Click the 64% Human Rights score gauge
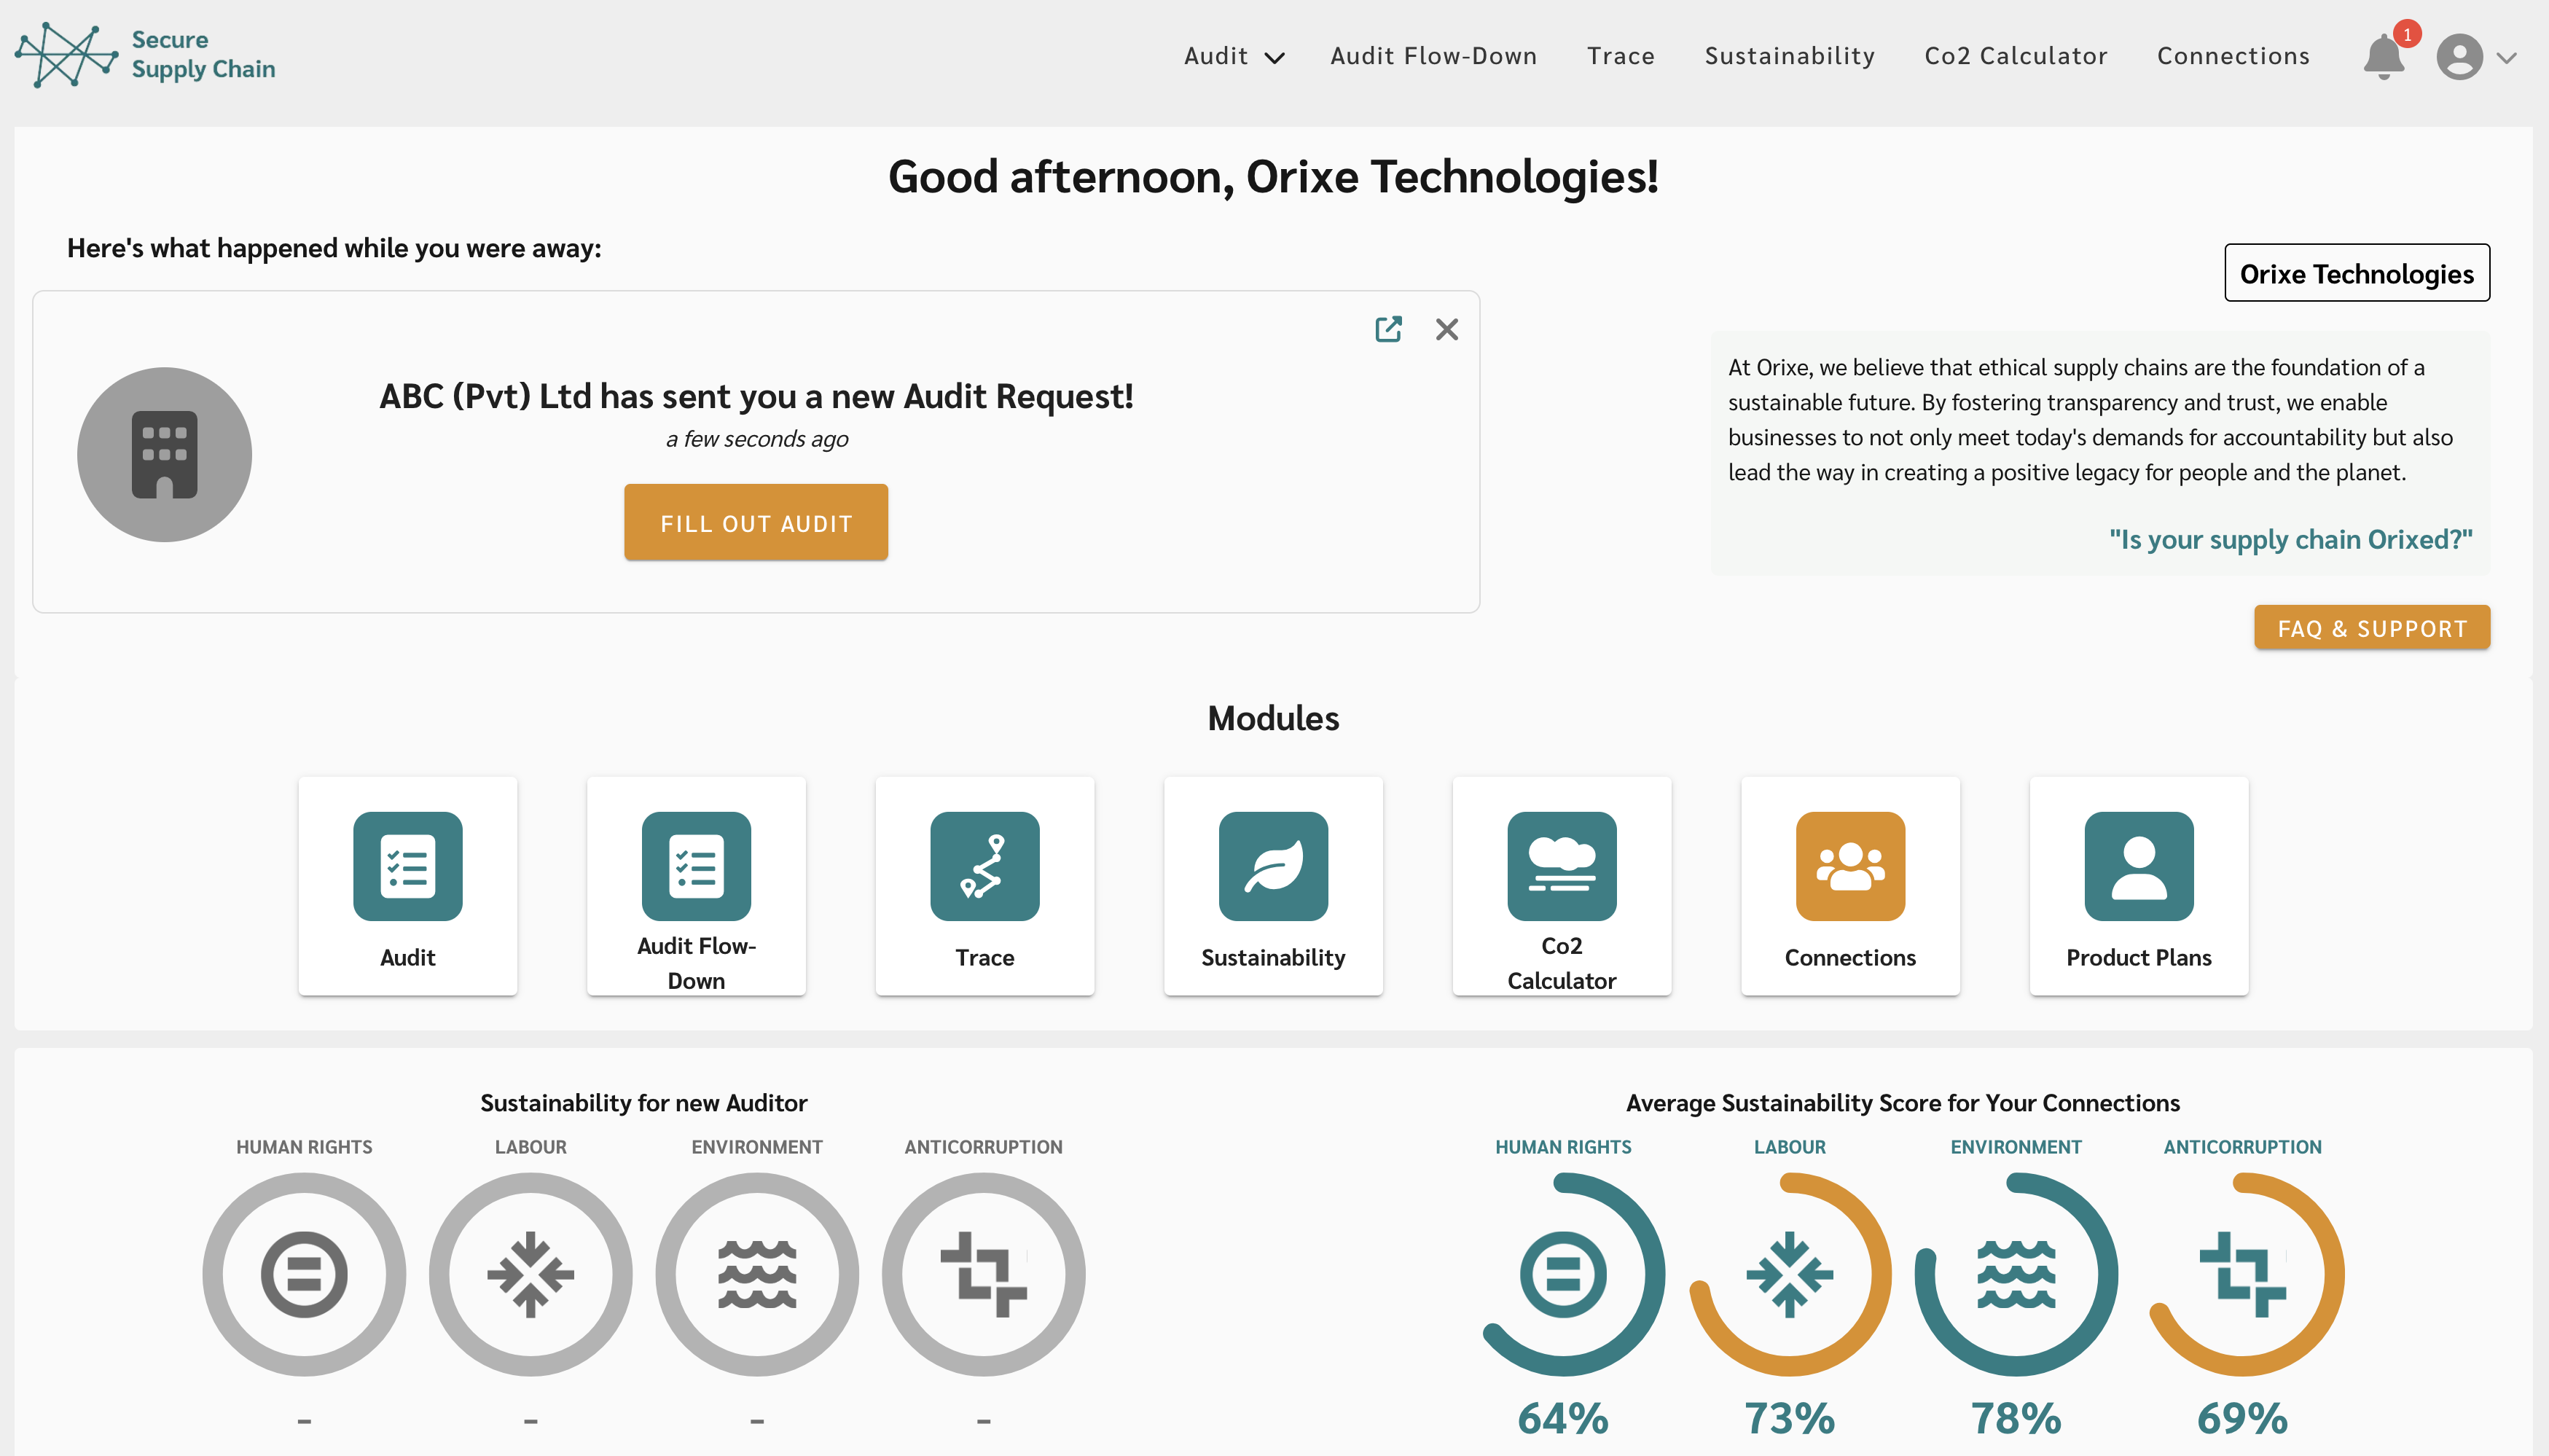Screen dimensions: 2549x1456 pos(1563,1274)
